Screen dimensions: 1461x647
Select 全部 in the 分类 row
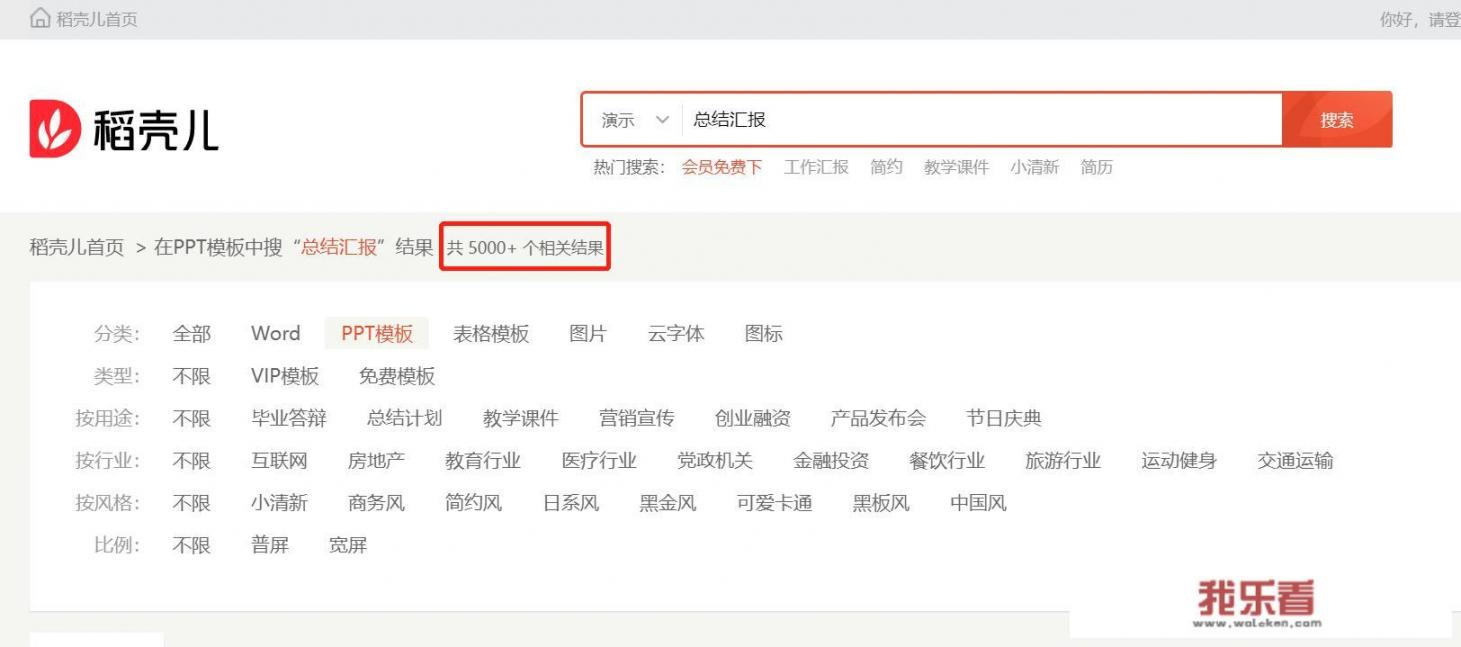tap(192, 334)
